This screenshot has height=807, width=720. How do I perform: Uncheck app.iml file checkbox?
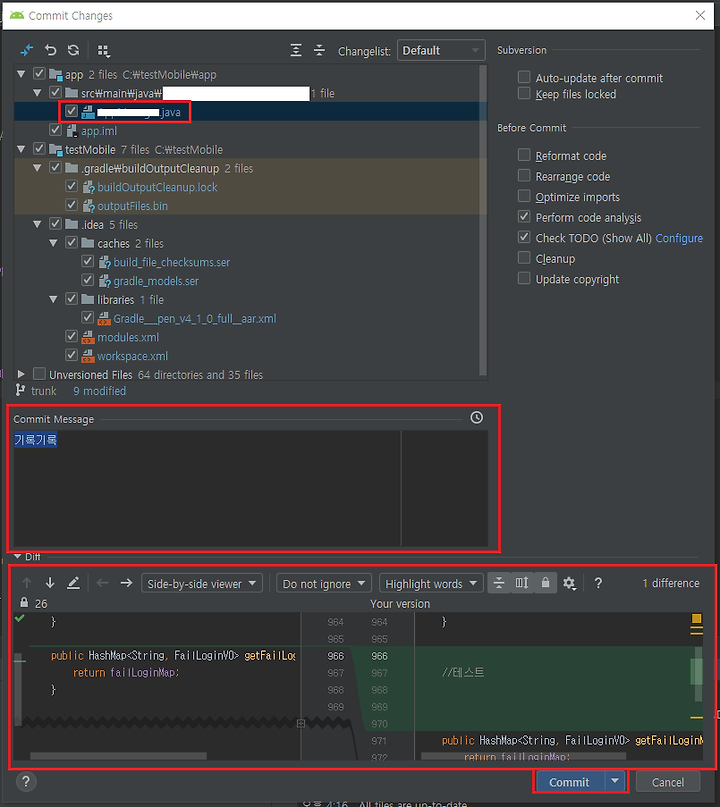point(55,130)
